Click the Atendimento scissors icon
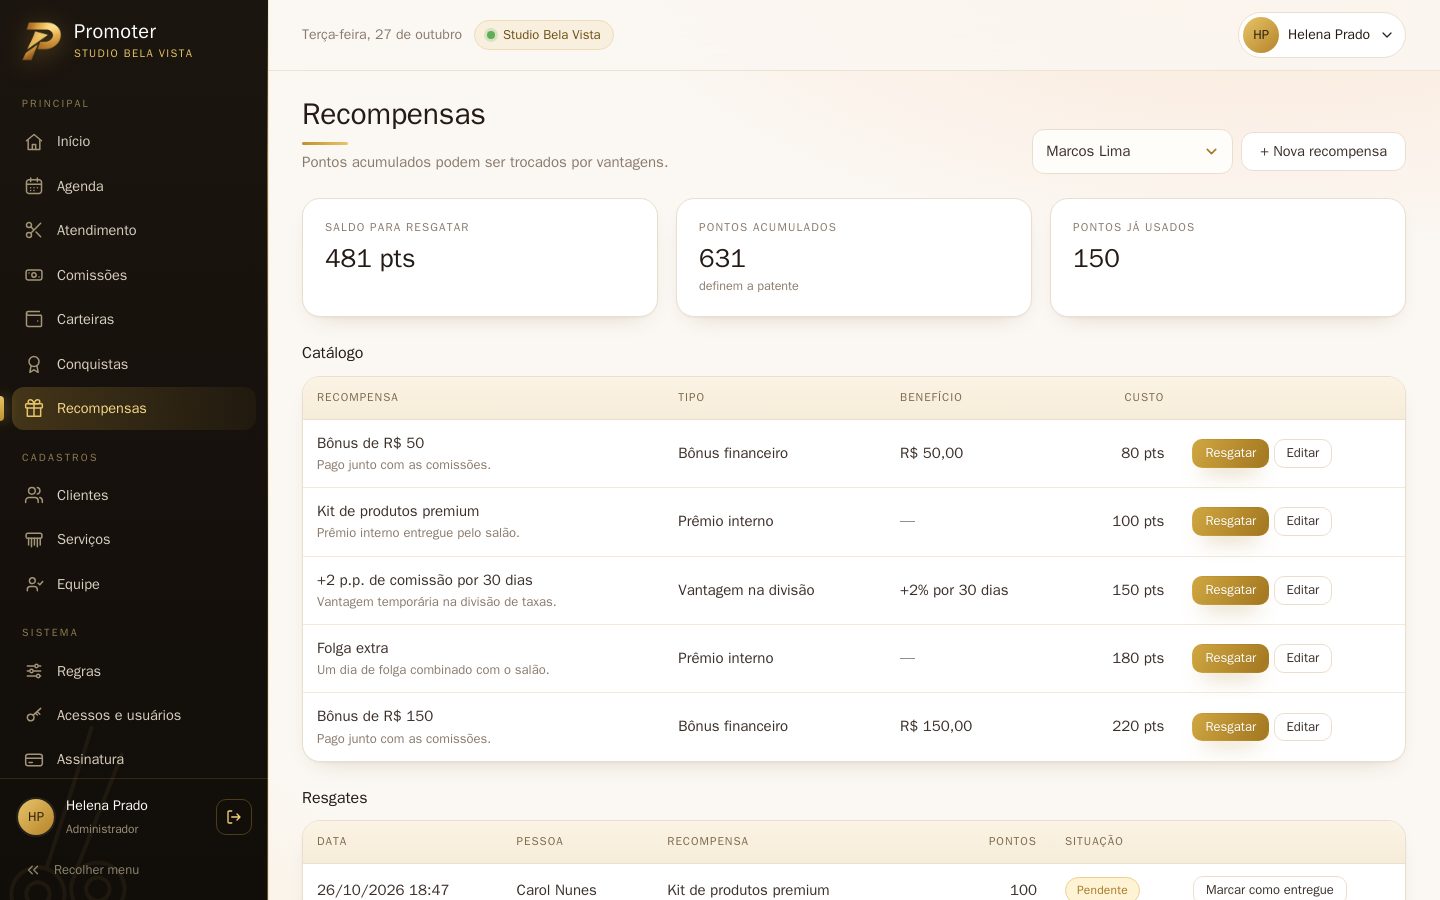 [34, 230]
